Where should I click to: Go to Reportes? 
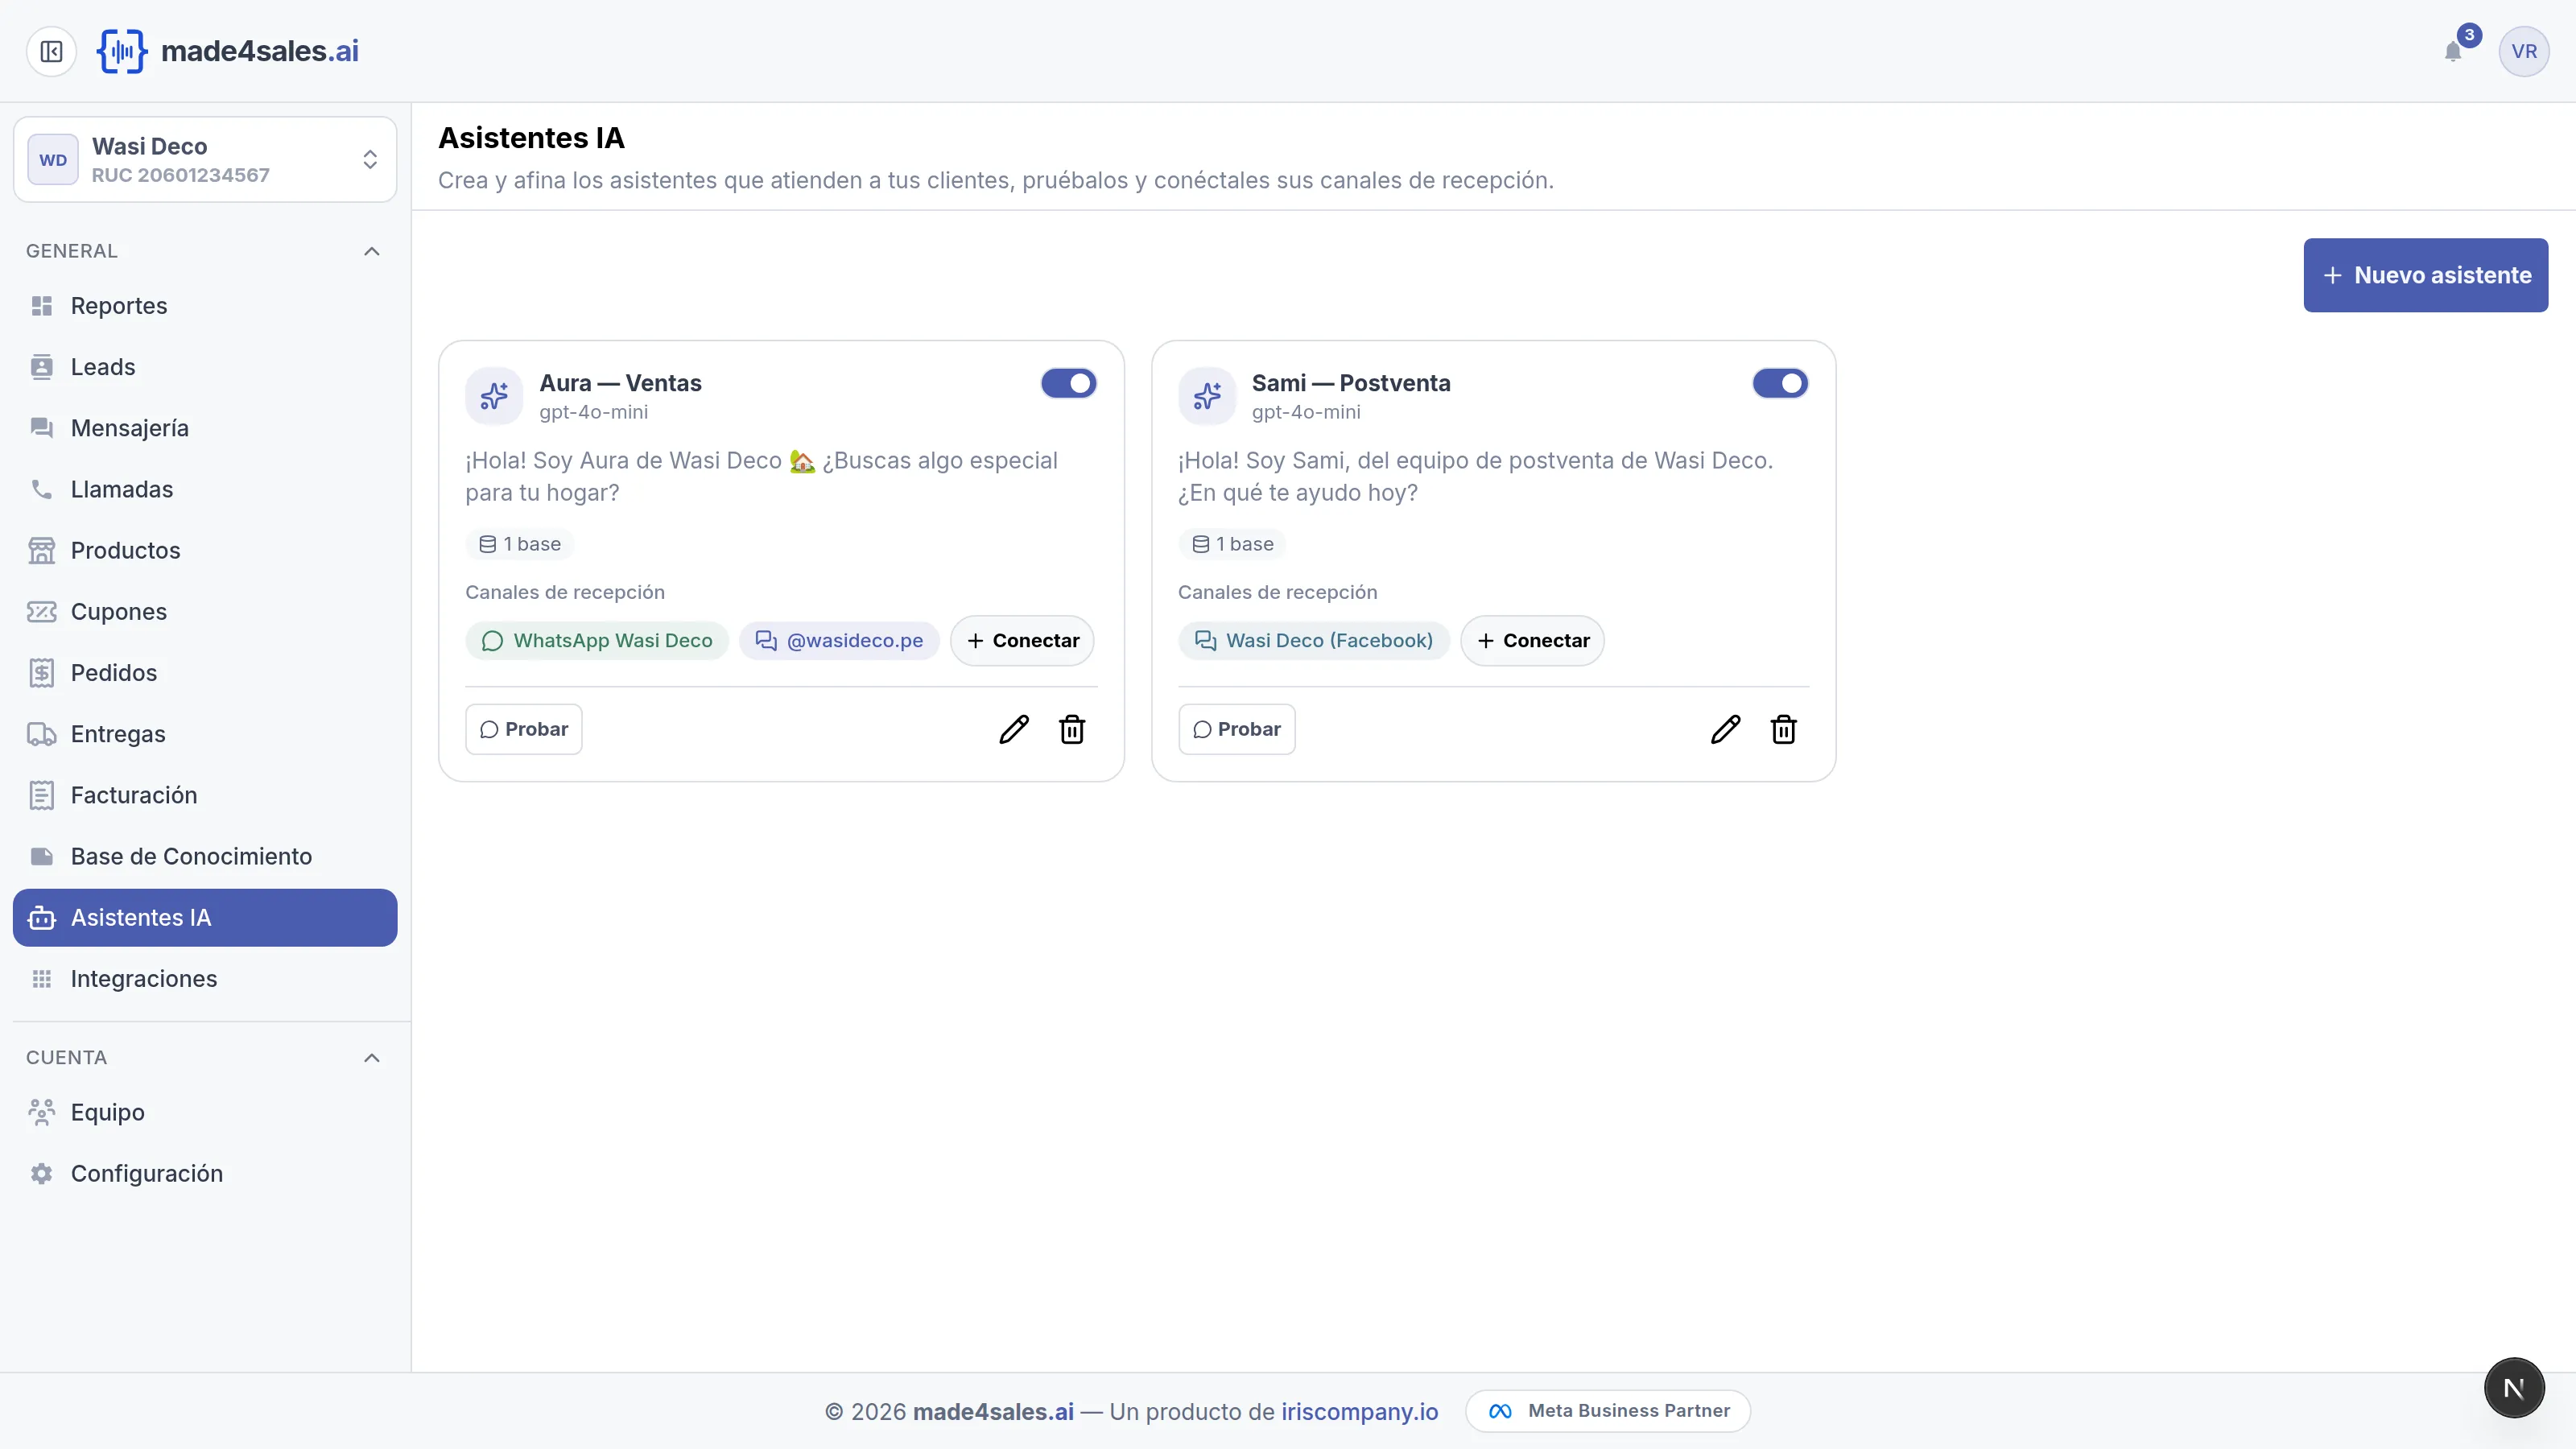[205, 306]
